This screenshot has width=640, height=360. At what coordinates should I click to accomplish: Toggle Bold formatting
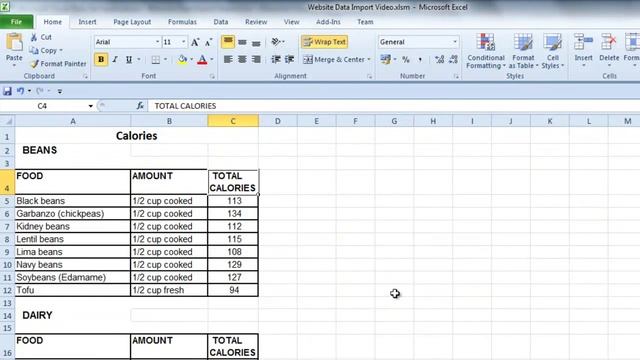click(x=101, y=60)
